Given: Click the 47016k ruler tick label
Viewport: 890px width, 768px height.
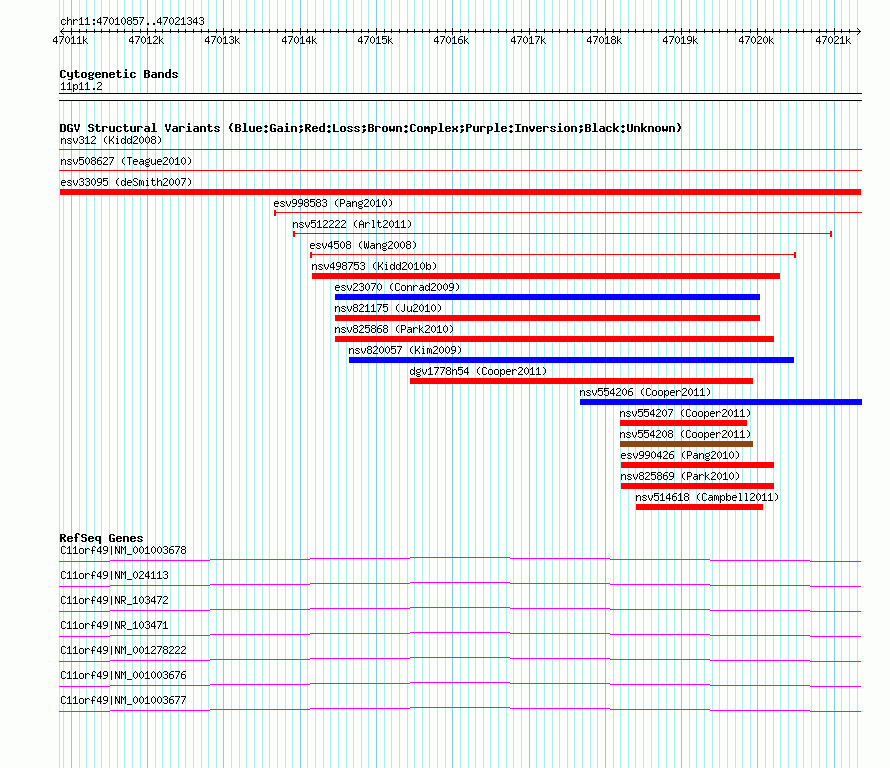Looking at the screenshot, I should coord(451,40).
